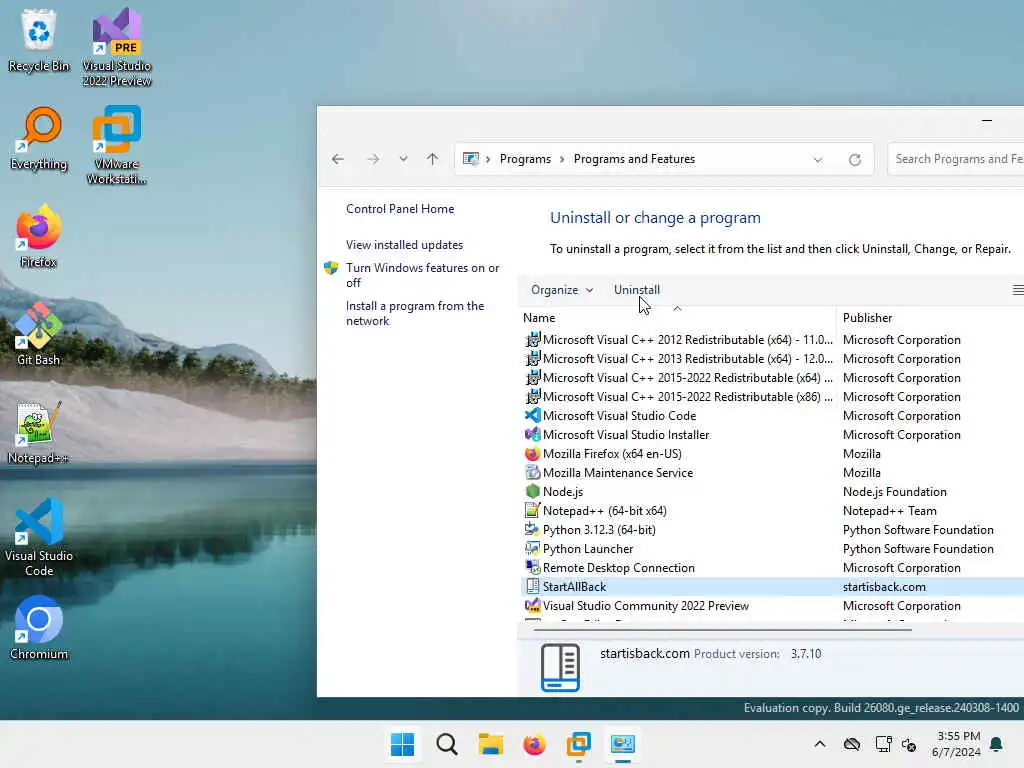Click the Uninstall toolbar button
The width and height of the screenshot is (1024, 768).
click(637, 290)
